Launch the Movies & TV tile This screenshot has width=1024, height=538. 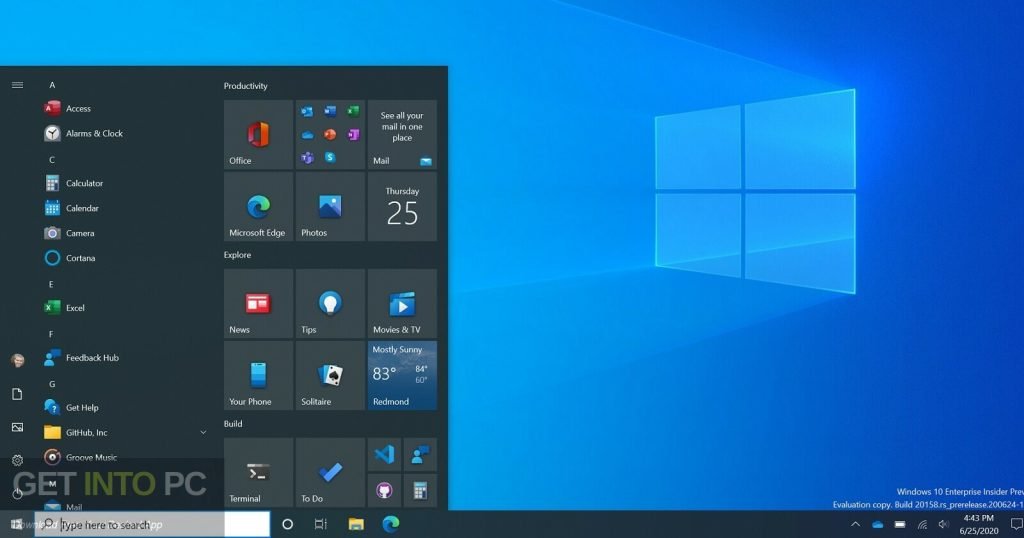coord(402,304)
